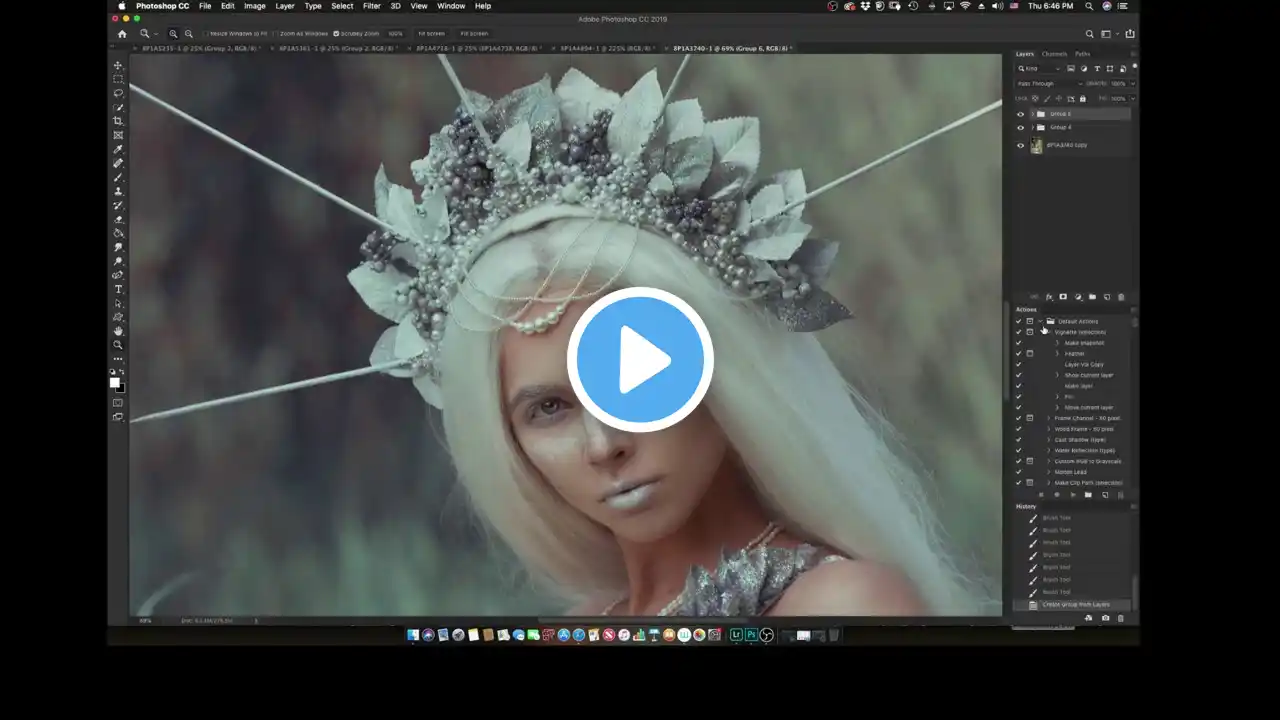1280x720 pixels.
Task: Play the video with center play button
Action: (x=640, y=360)
